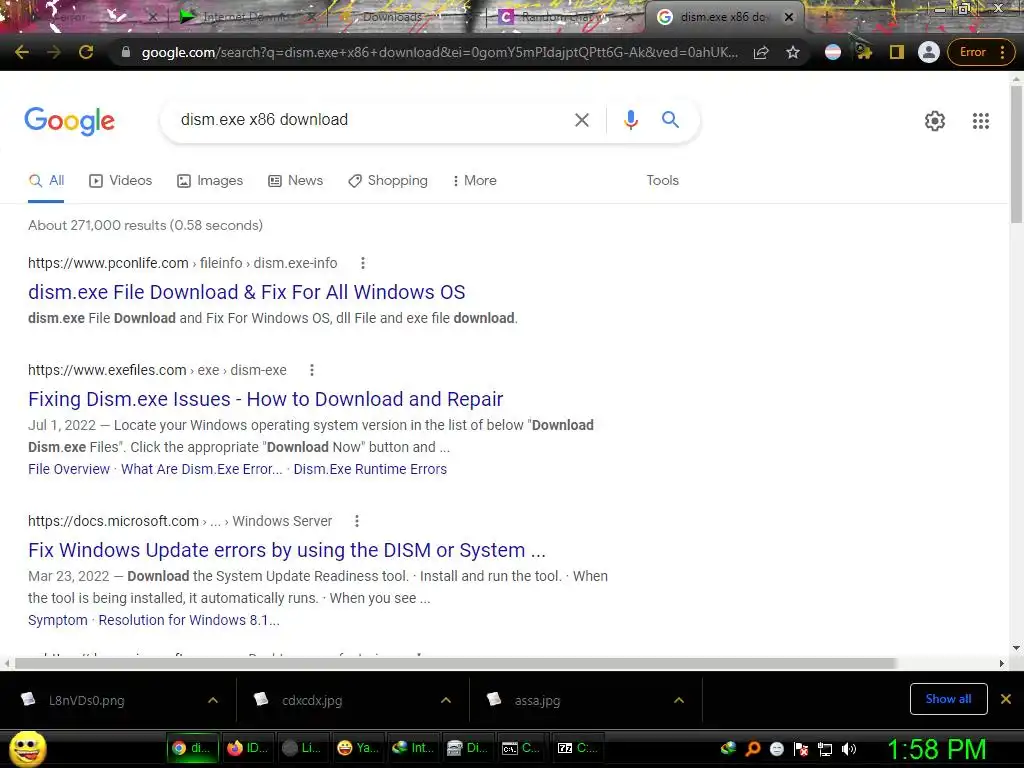1024x768 pixels.
Task: Click the pconlife.com URL breadcrumb
Action: [182, 263]
